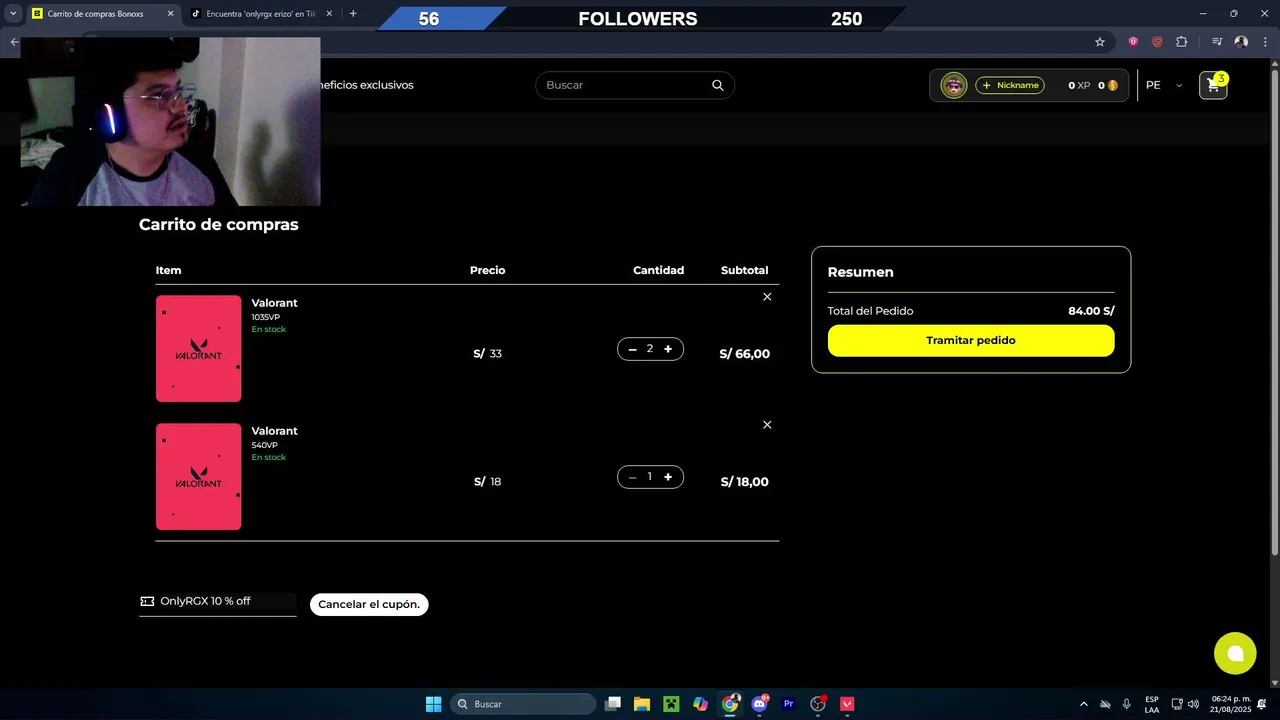Click the Cancelar el cupón button
The width and height of the screenshot is (1280, 720).
pyautogui.click(x=369, y=604)
